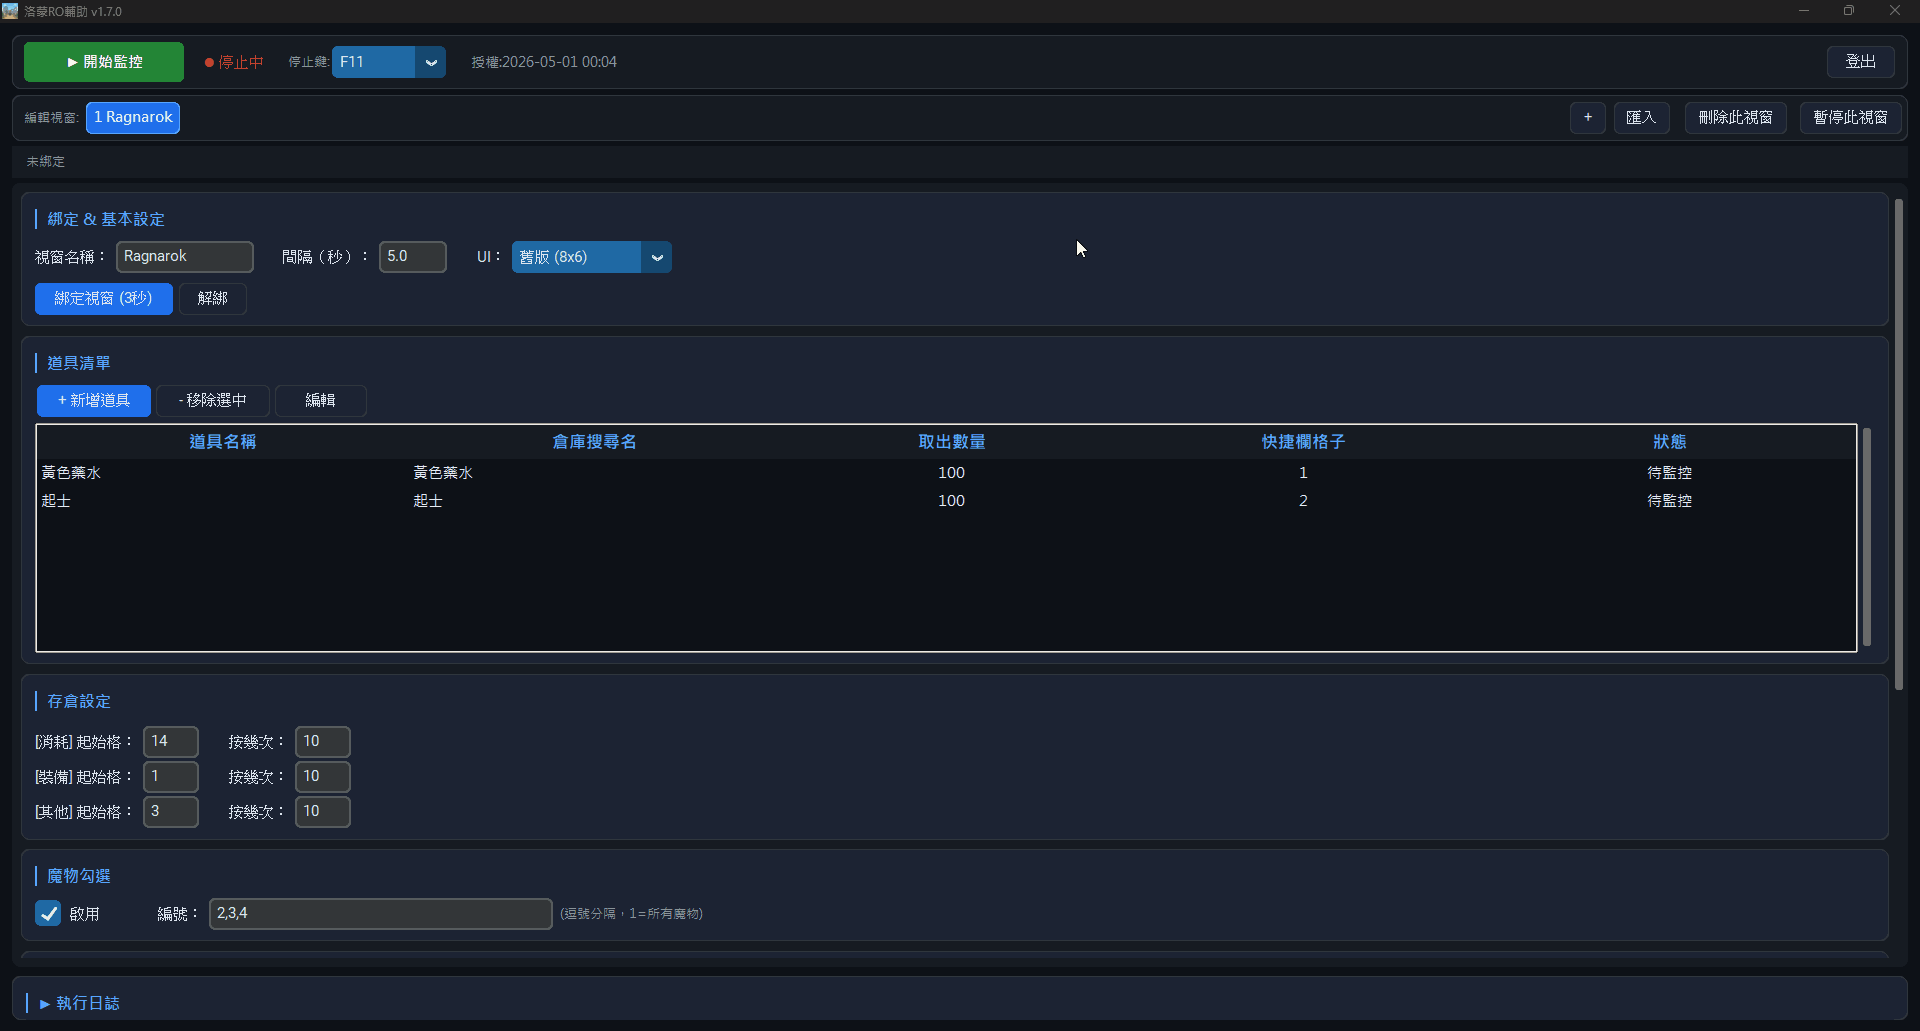Click 新增道具 to add an item
Image resolution: width=1920 pixels, height=1031 pixels.
pos(93,400)
